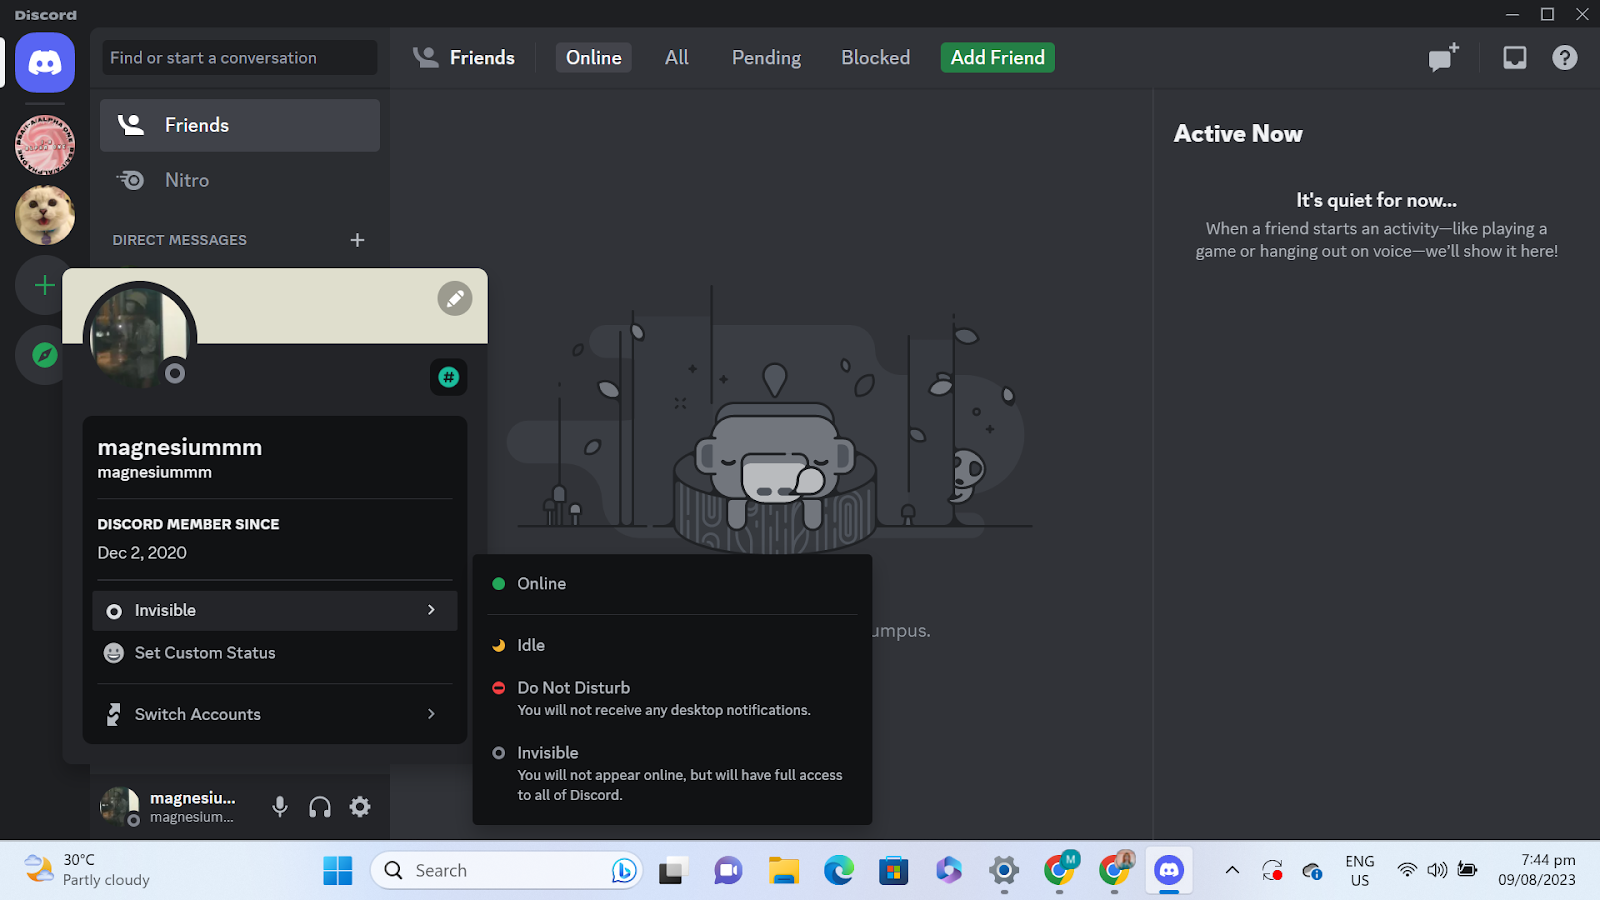Open the cat avatar server
The height and width of the screenshot is (900, 1600).
(45, 215)
